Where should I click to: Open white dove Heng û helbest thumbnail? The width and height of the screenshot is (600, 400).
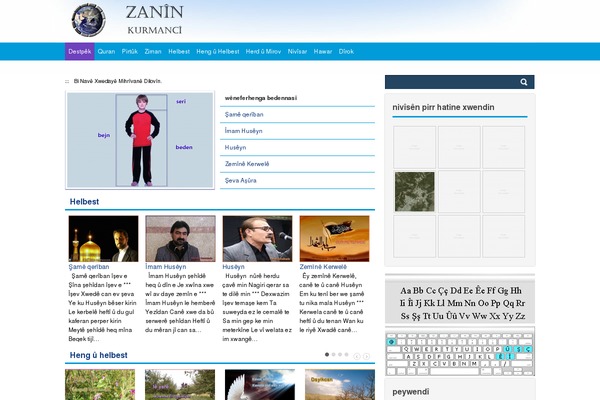click(x=260, y=385)
